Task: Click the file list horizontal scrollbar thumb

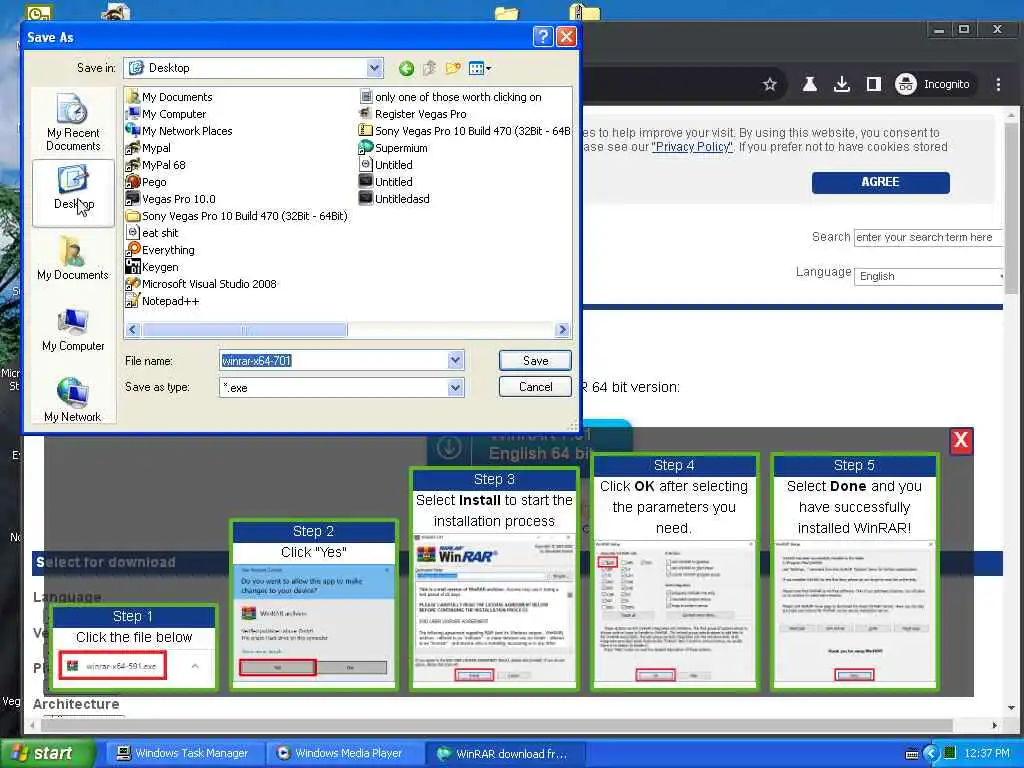Action: click(244, 330)
